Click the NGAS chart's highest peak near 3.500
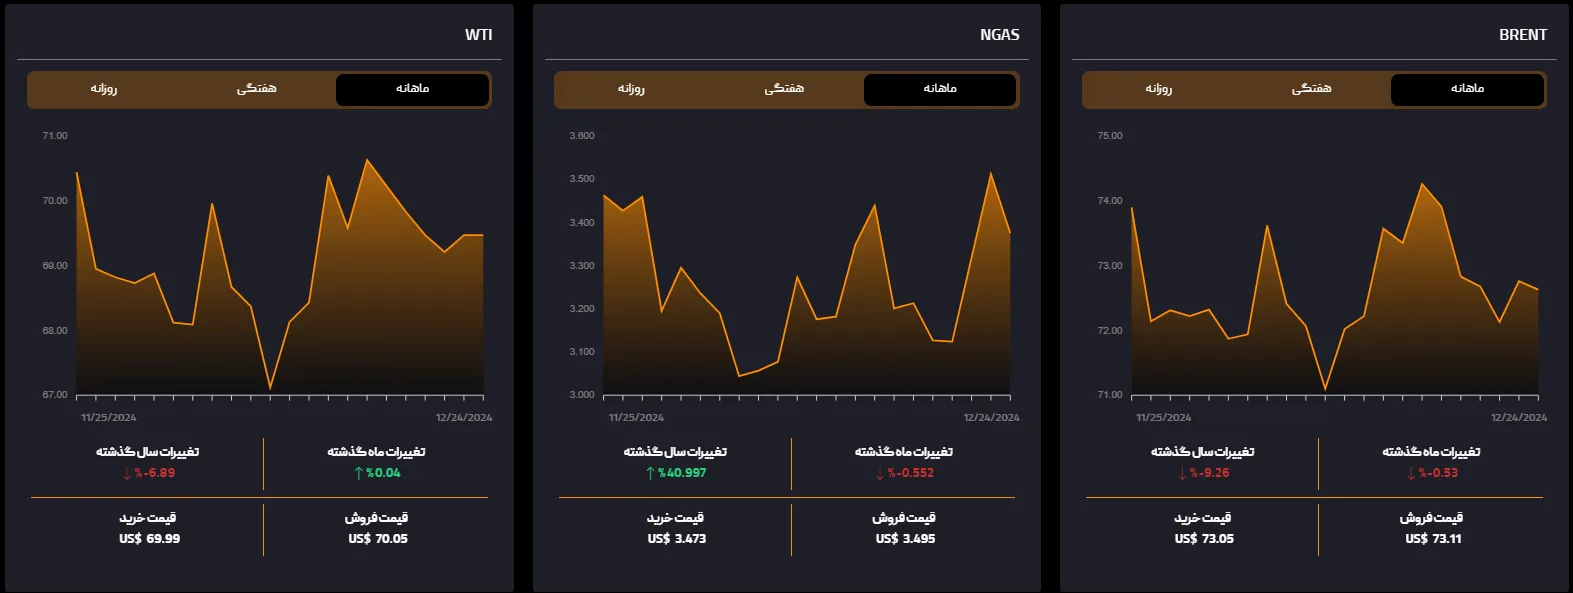This screenshot has height=593, width=1573. click(991, 174)
